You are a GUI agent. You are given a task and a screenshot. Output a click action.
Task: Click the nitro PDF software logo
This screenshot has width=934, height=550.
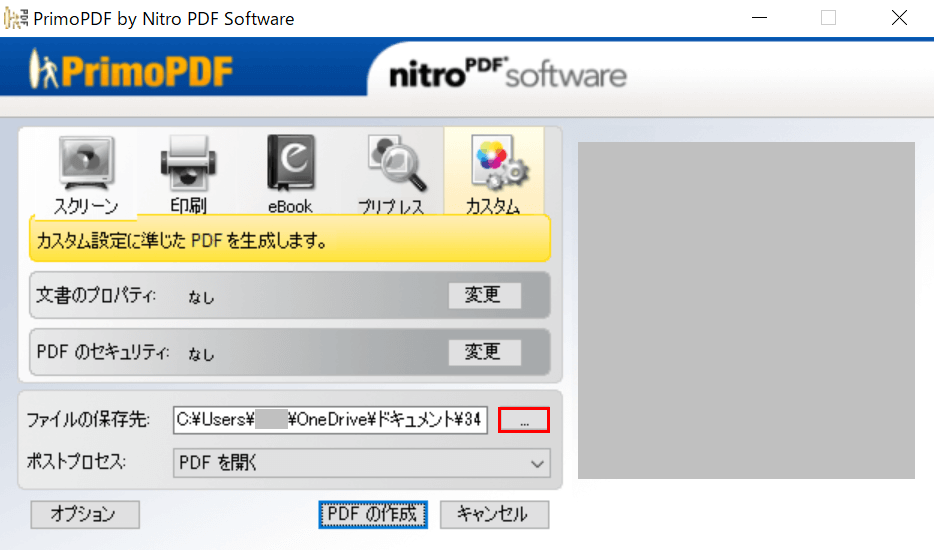508,73
